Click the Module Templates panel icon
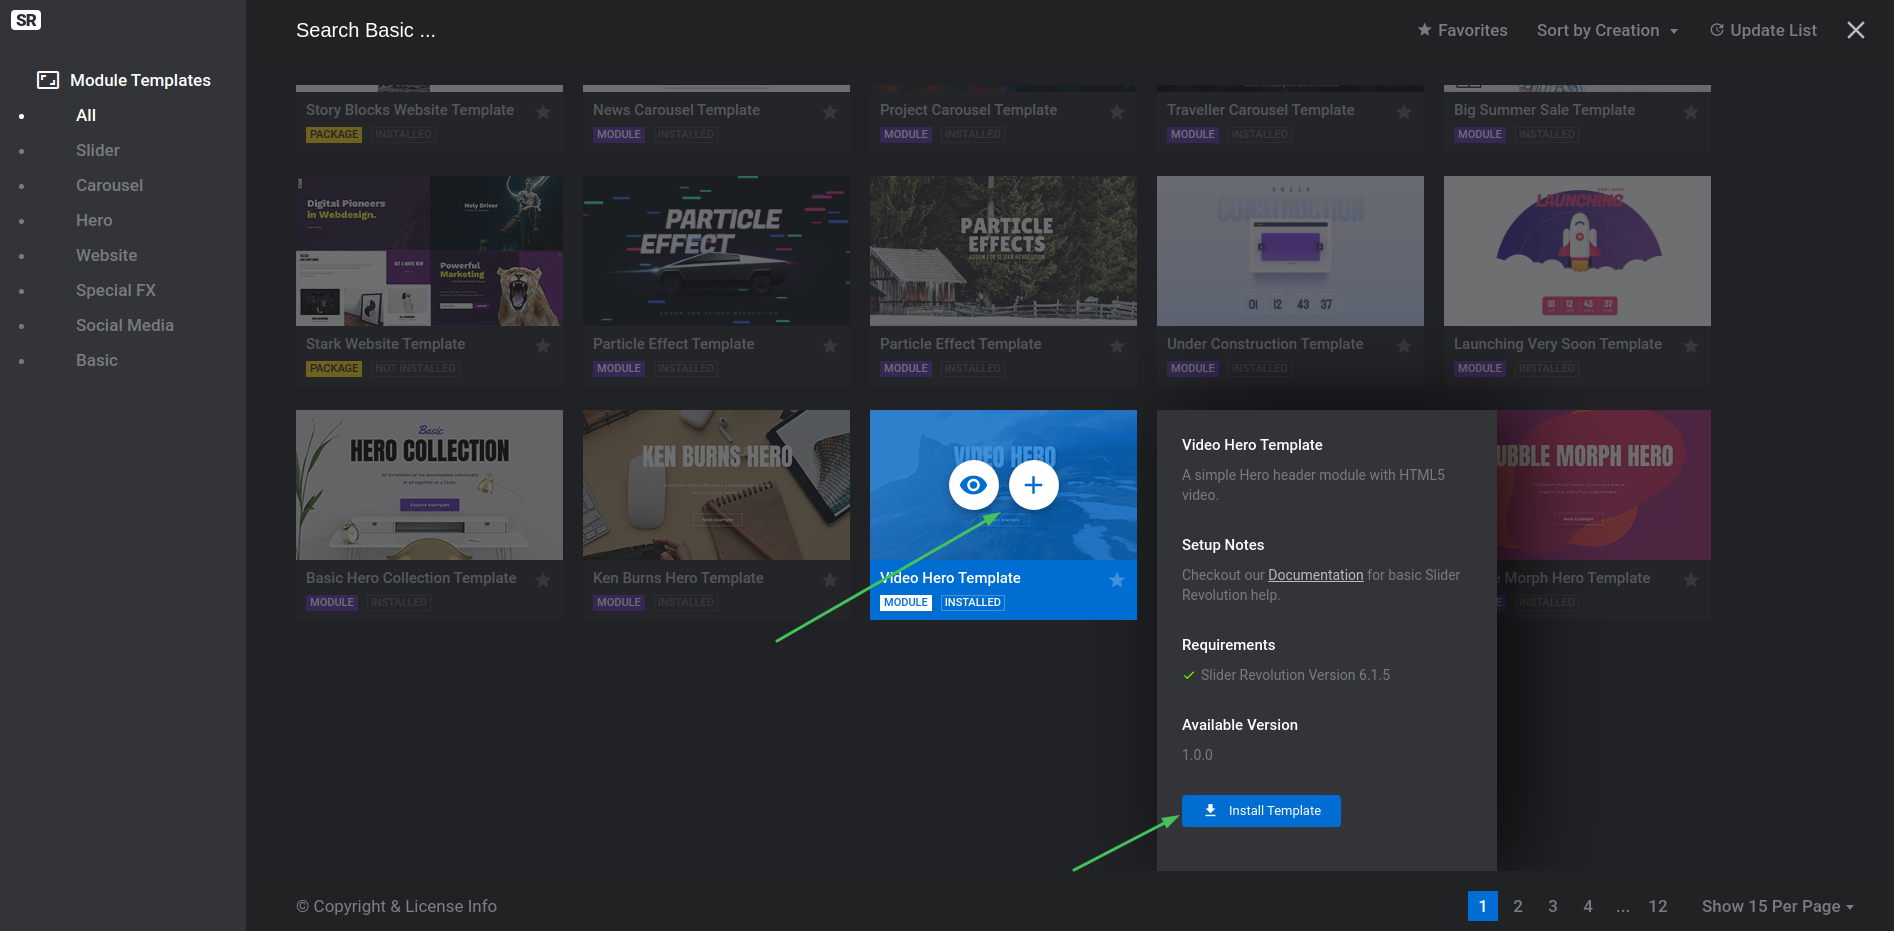1894x931 pixels. coord(48,80)
